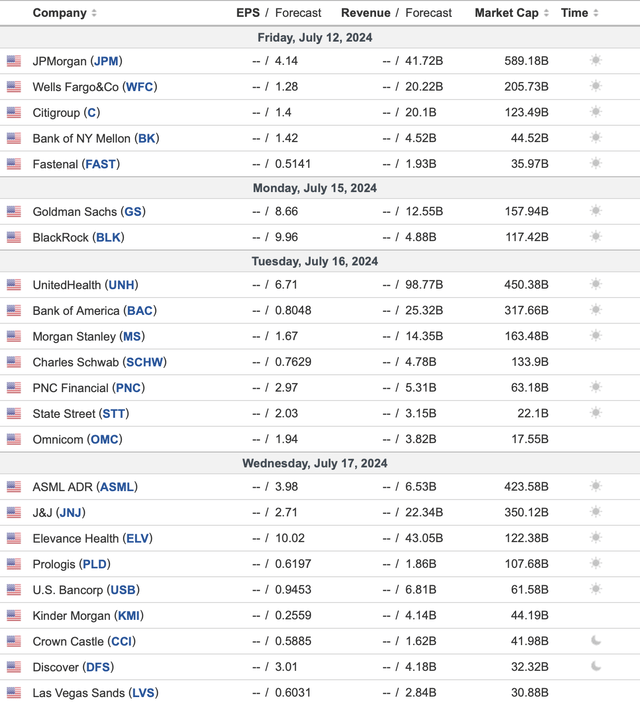Click the sun time icon for UnitedHealth
This screenshot has height=705, width=640.
[595, 284]
